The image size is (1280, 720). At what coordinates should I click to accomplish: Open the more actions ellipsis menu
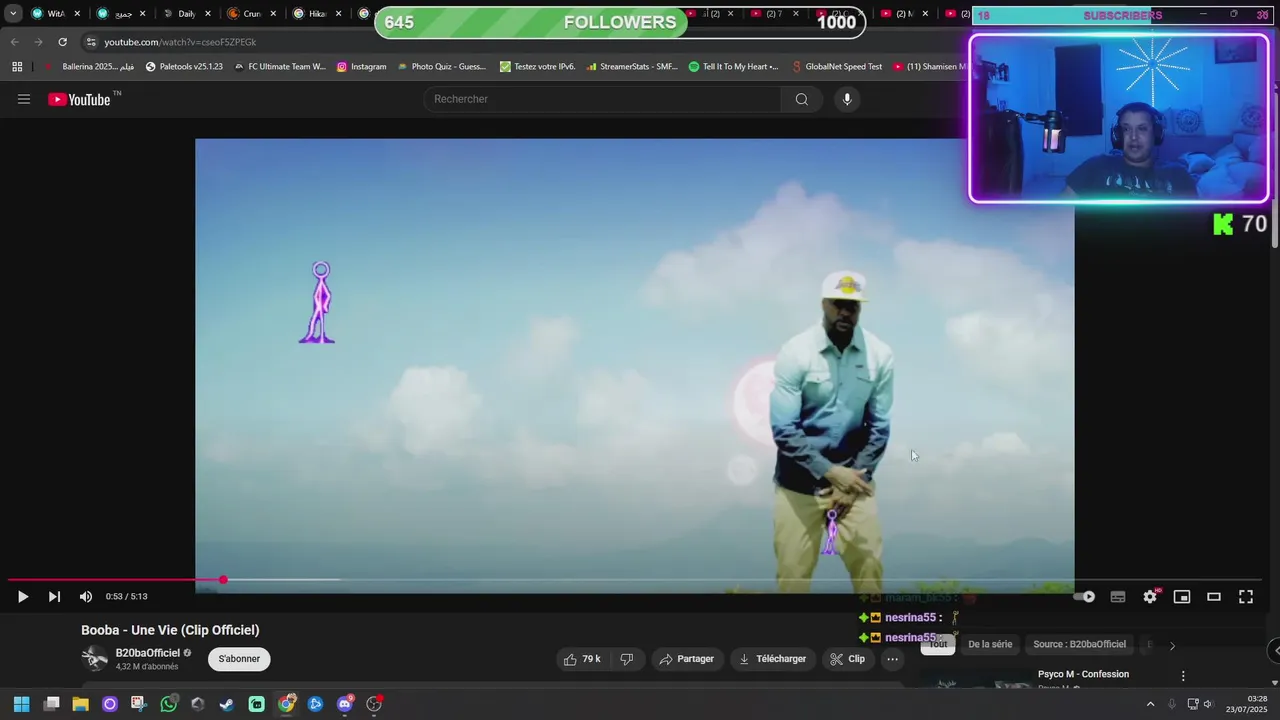point(892,659)
